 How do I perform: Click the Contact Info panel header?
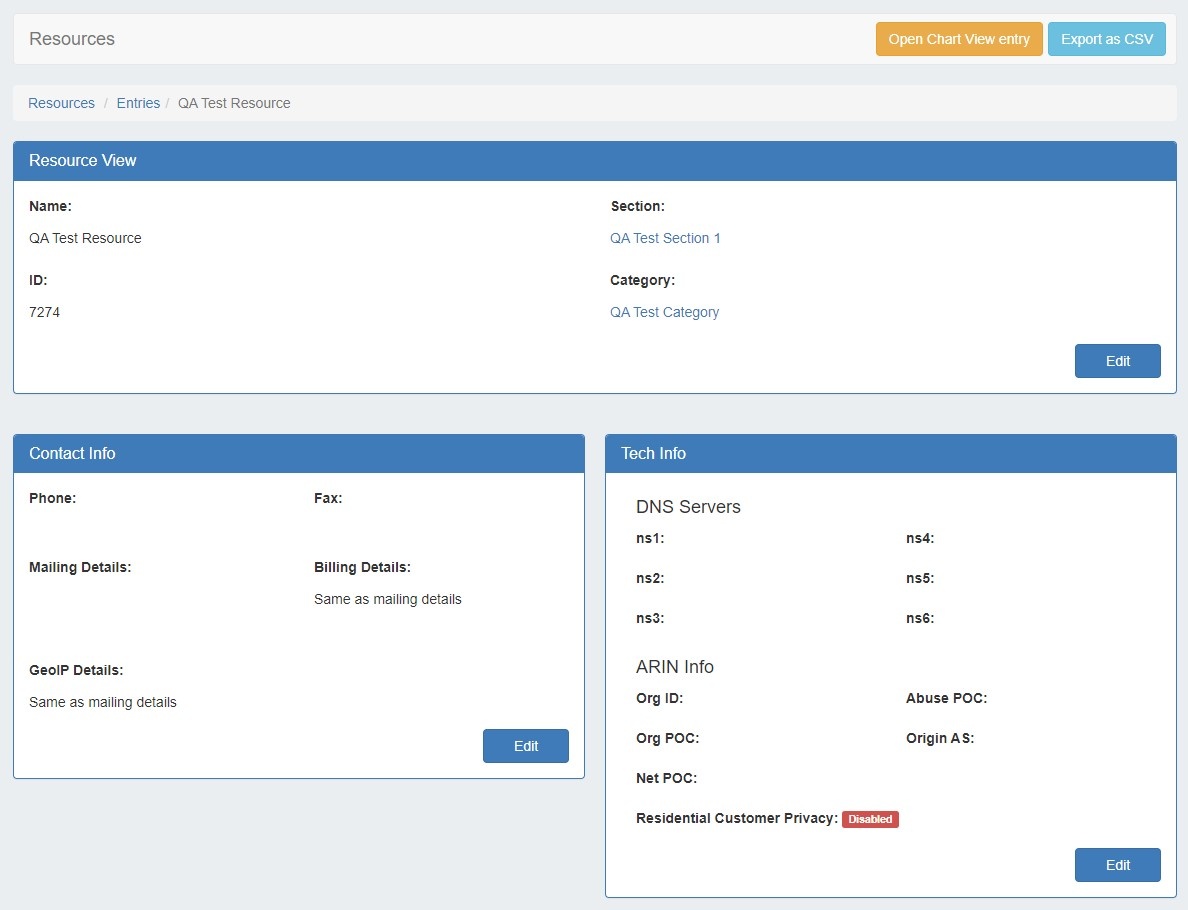pyautogui.click(x=72, y=454)
